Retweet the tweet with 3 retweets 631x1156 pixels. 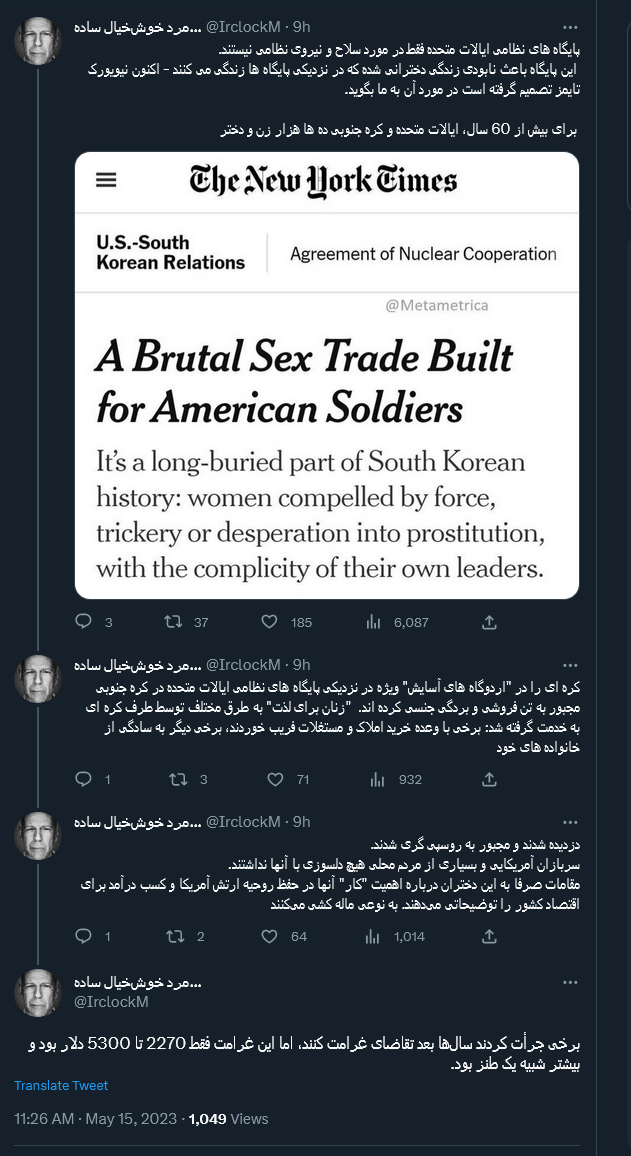tap(178, 779)
